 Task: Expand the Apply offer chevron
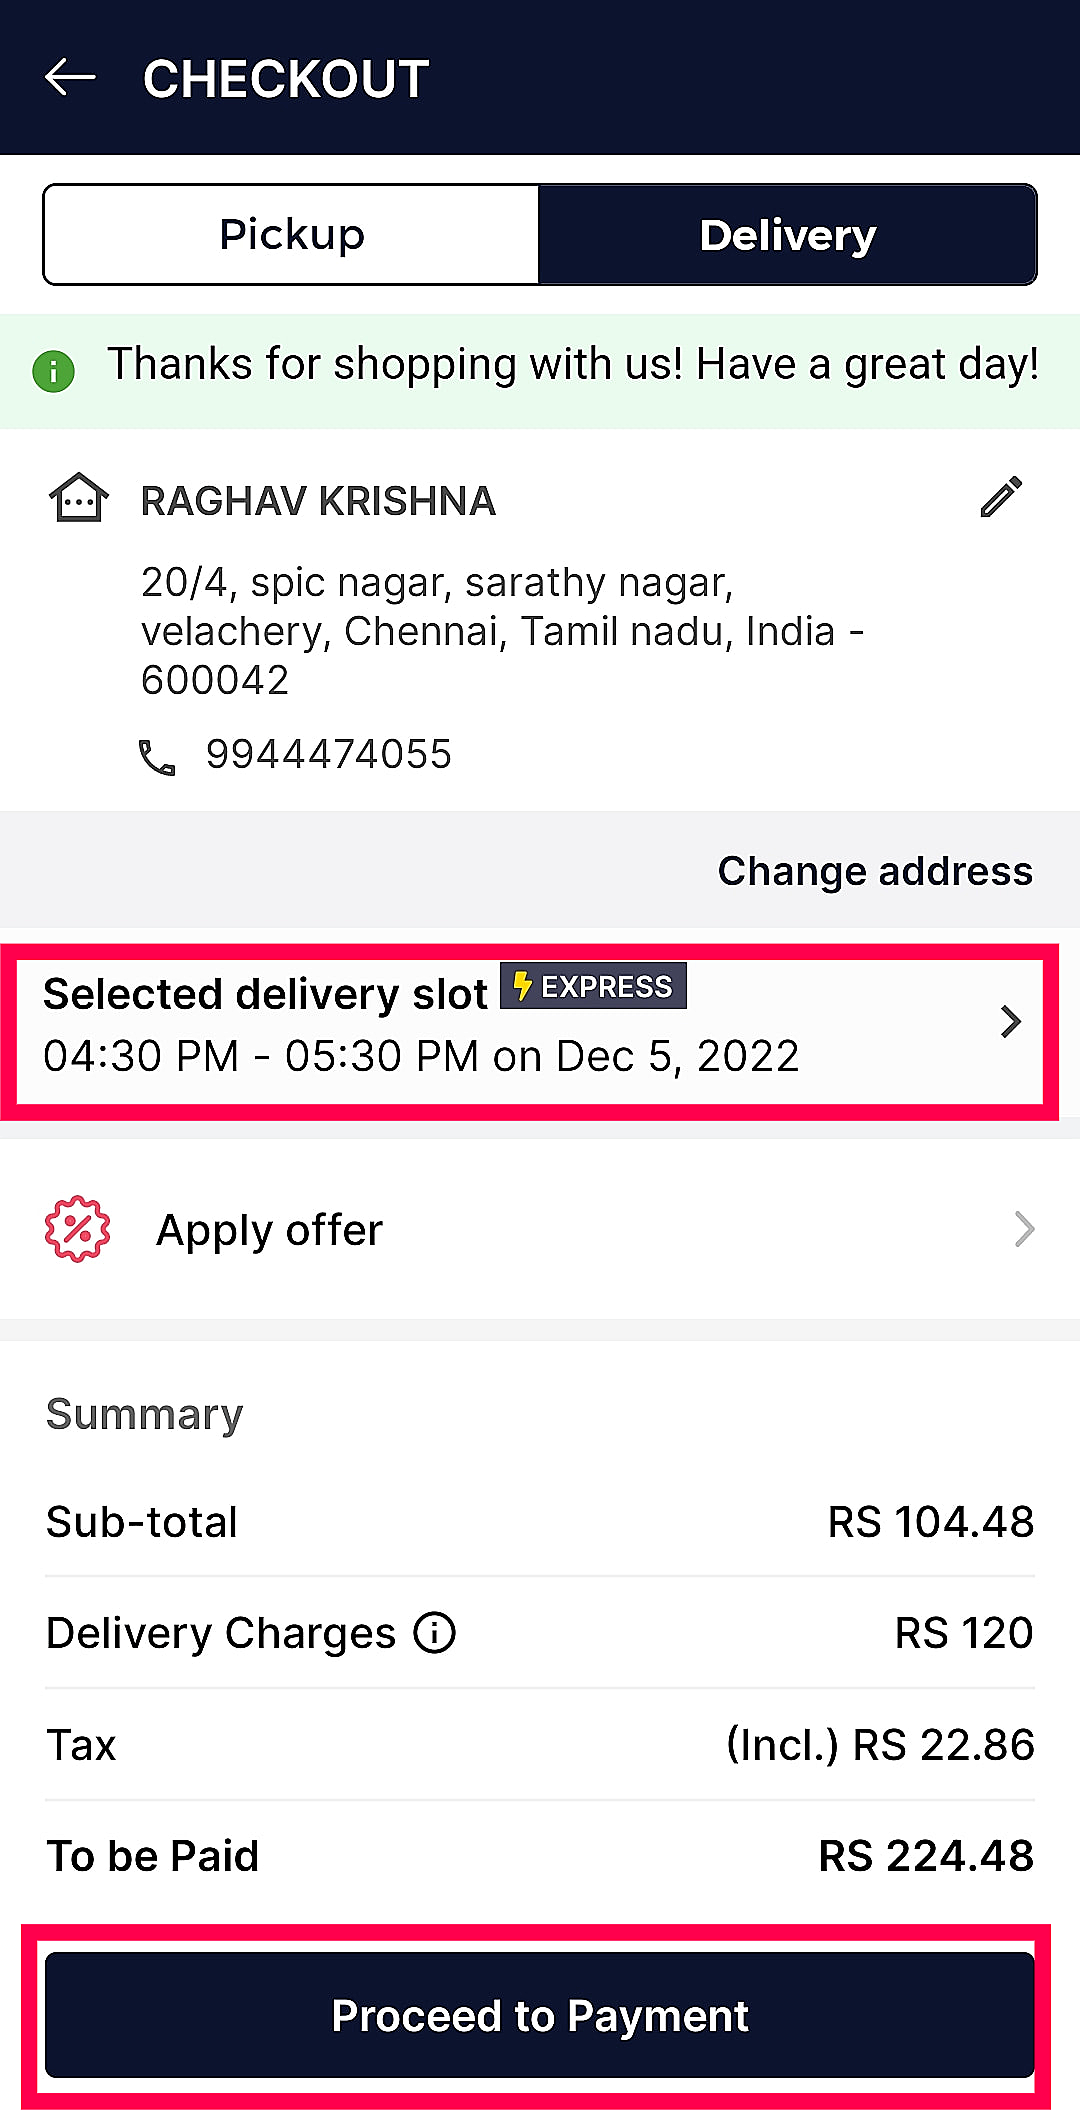(1024, 1229)
